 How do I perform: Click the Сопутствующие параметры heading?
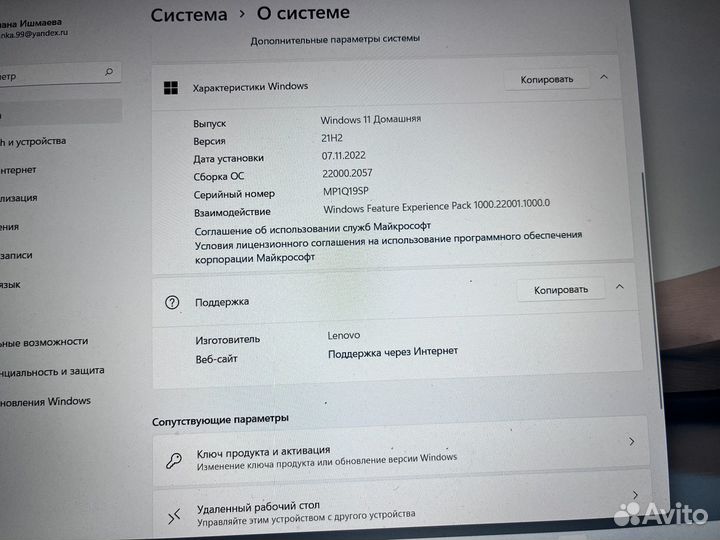(x=220, y=420)
